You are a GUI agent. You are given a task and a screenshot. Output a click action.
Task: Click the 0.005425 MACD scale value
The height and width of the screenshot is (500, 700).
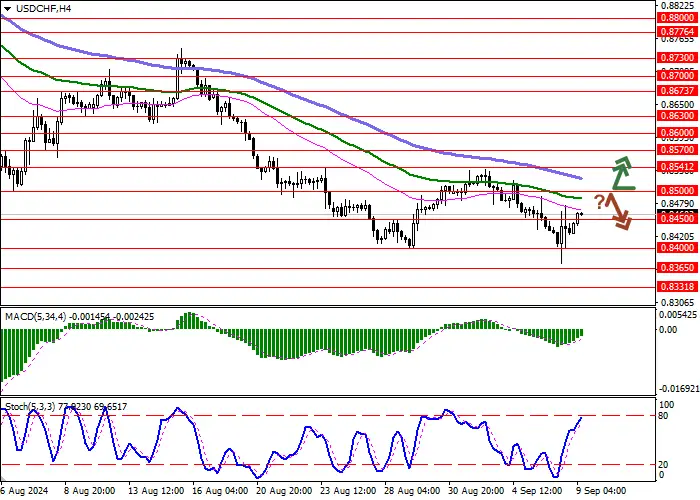(x=678, y=315)
